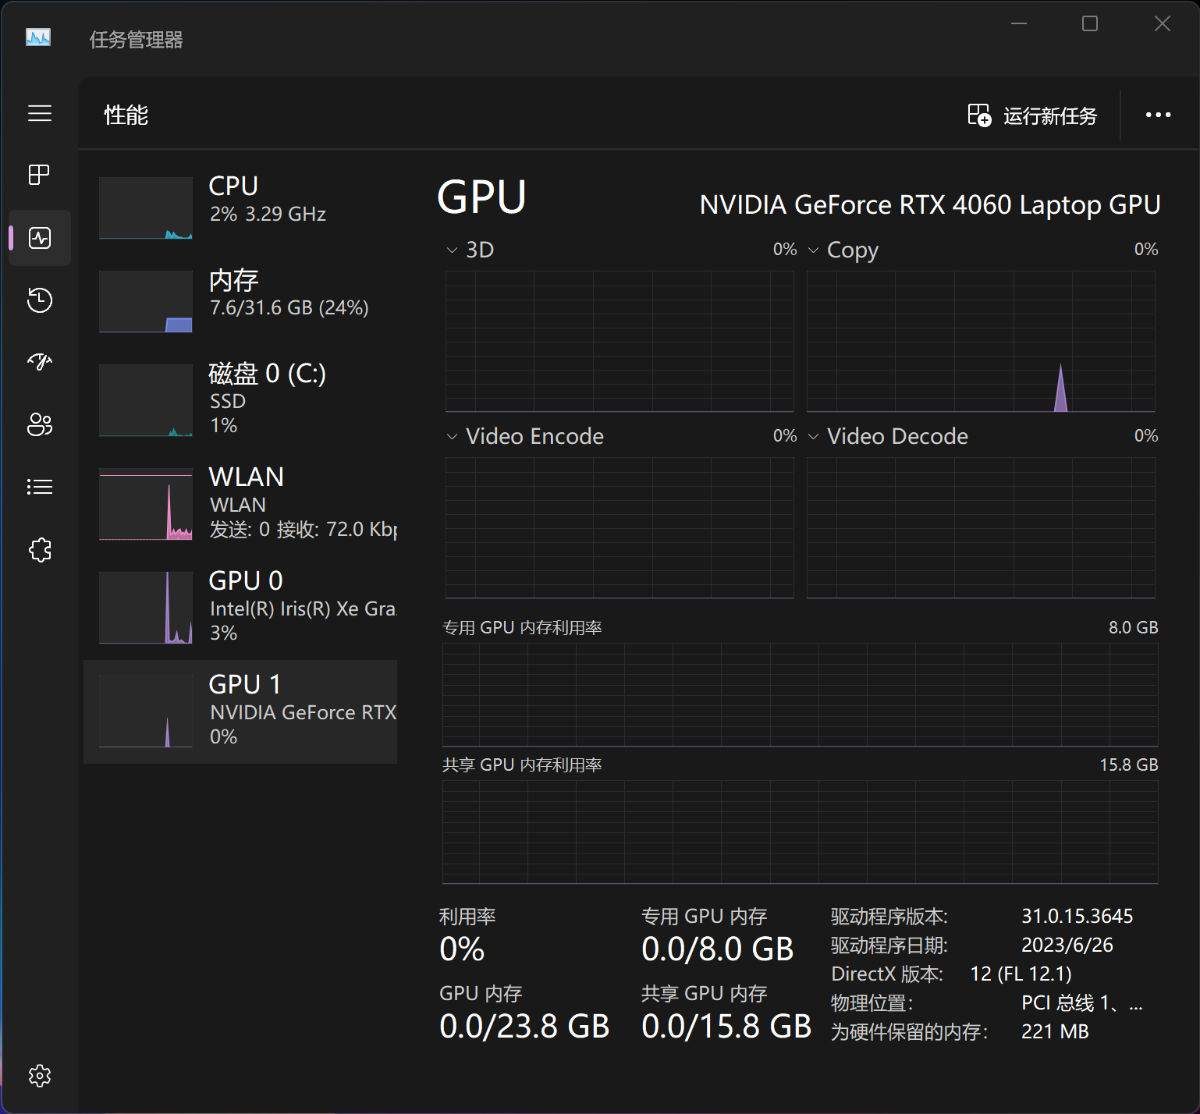Screen dimensions: 1200x1114
Task: Open the three-dot more options menu
Action: (x=1158, y=115)
